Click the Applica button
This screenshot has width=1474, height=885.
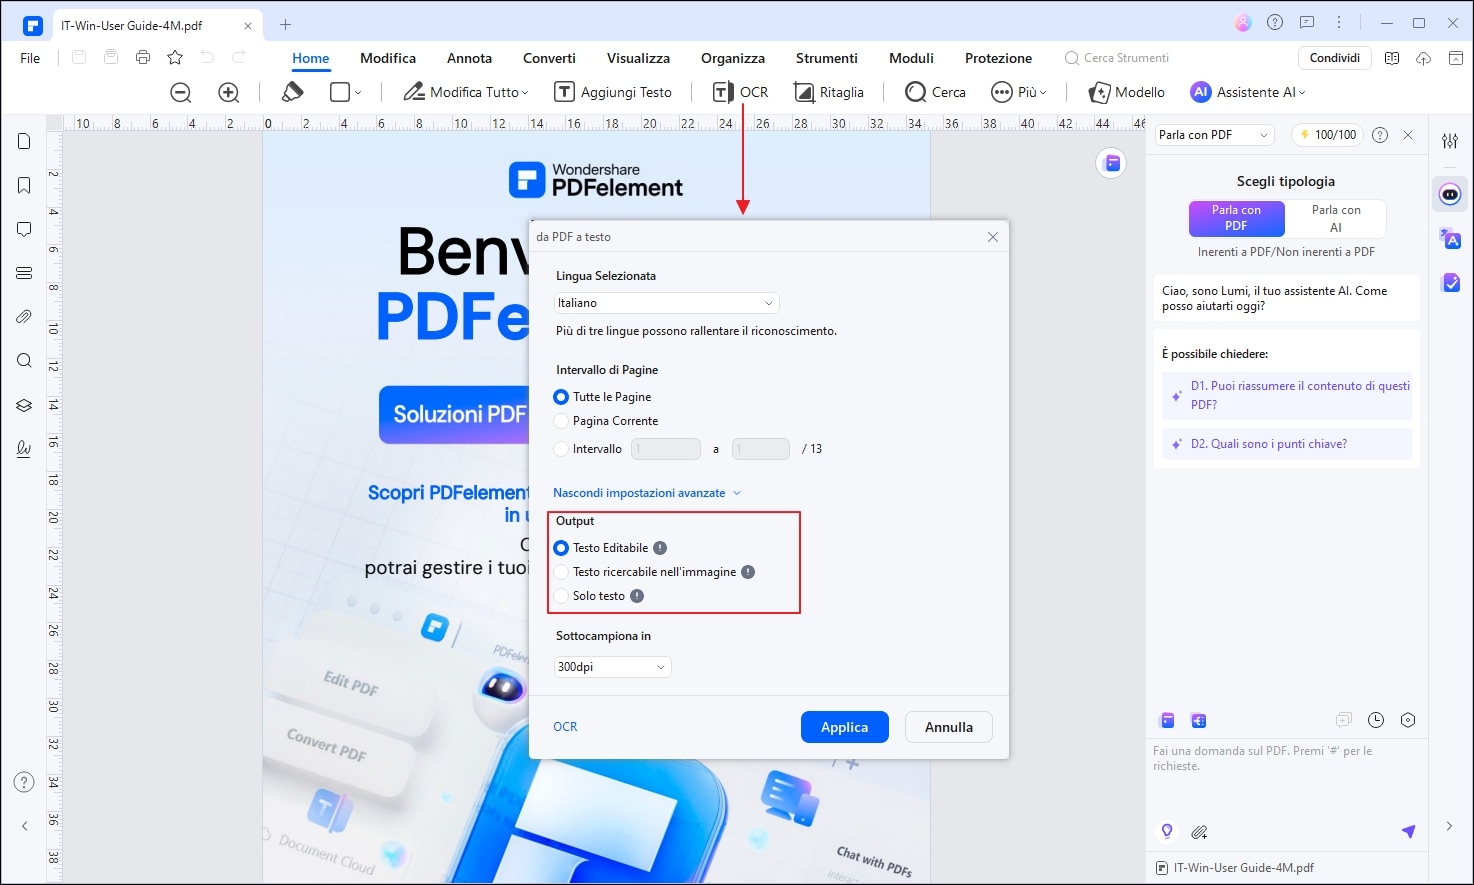(845, 727)
